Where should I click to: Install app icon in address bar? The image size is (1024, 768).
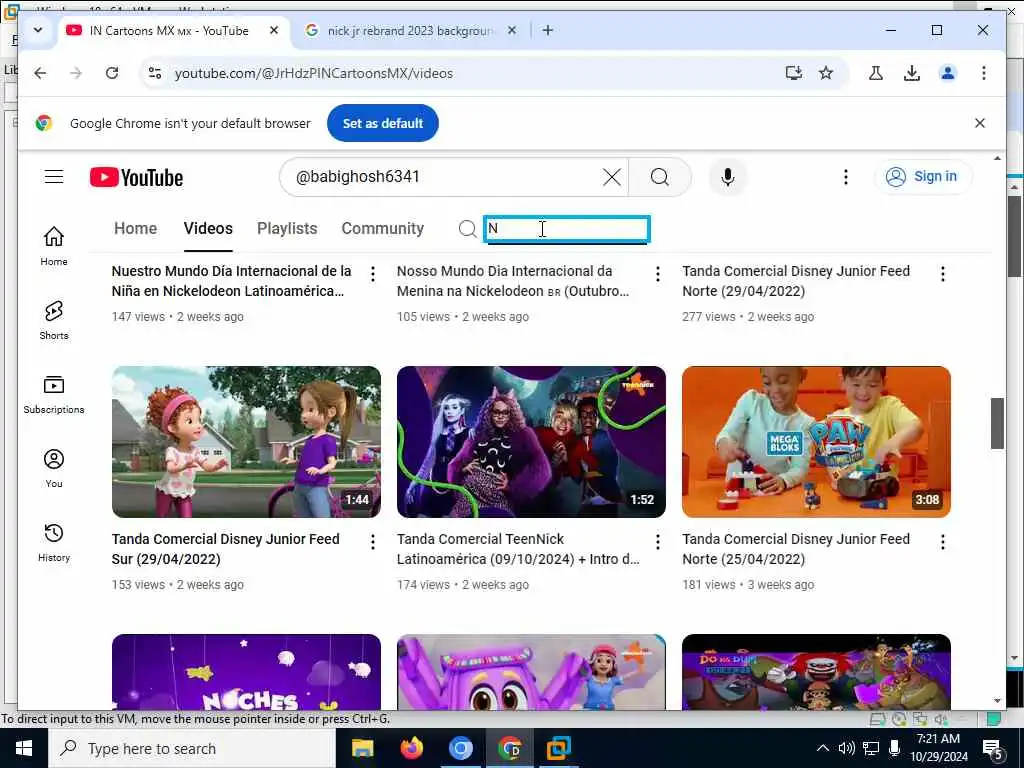click(x=793, y=73)
